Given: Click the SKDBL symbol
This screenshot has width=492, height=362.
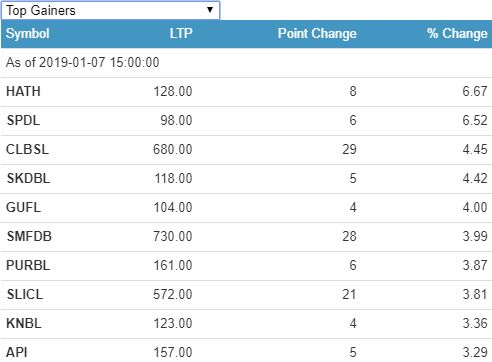Looking at the screenshot, I should [x=28, y=178].
